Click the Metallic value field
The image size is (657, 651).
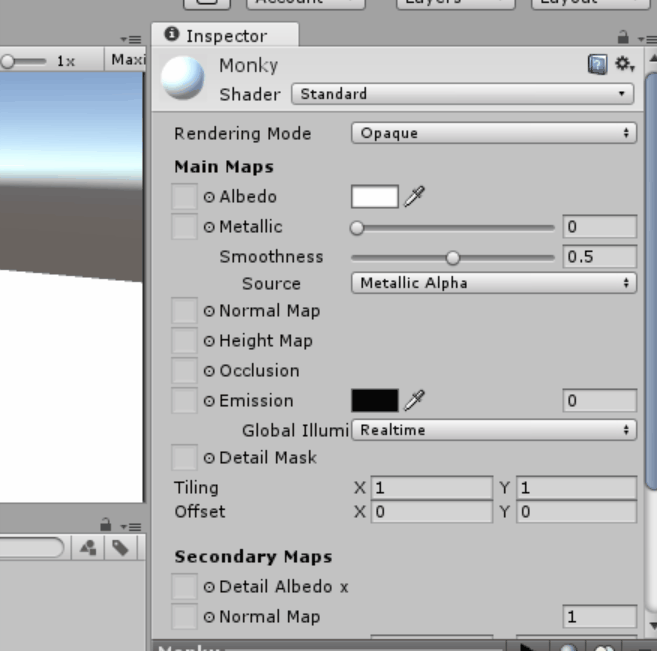click(x=600, y=227)
